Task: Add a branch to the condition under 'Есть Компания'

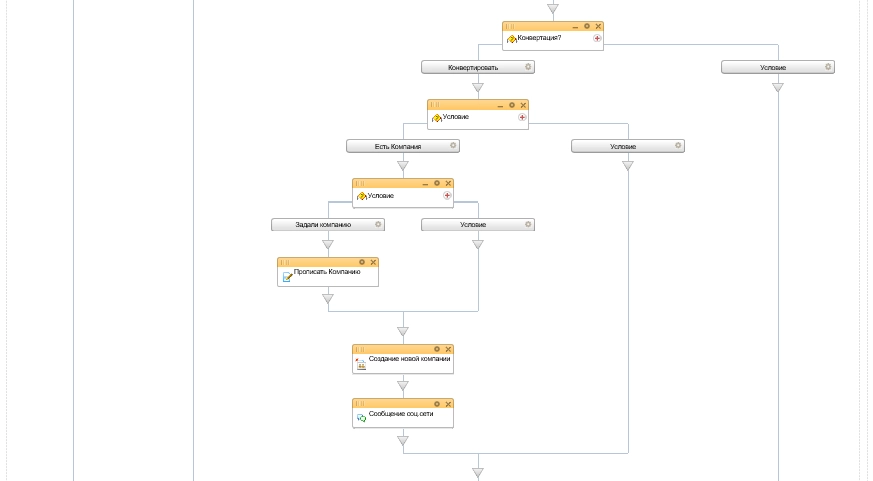Action: coord(447,195)
